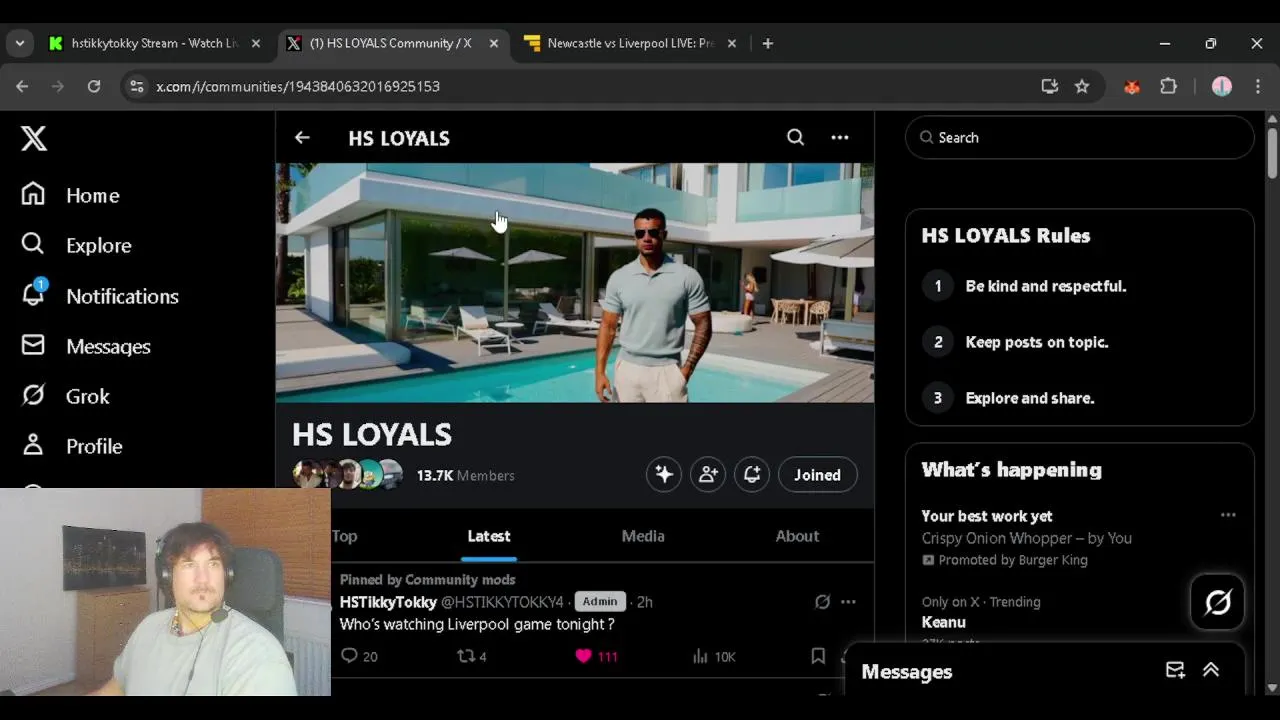Expand the Messages drawer
This screenshot has height=720, width=1280.
[1211, 671]
